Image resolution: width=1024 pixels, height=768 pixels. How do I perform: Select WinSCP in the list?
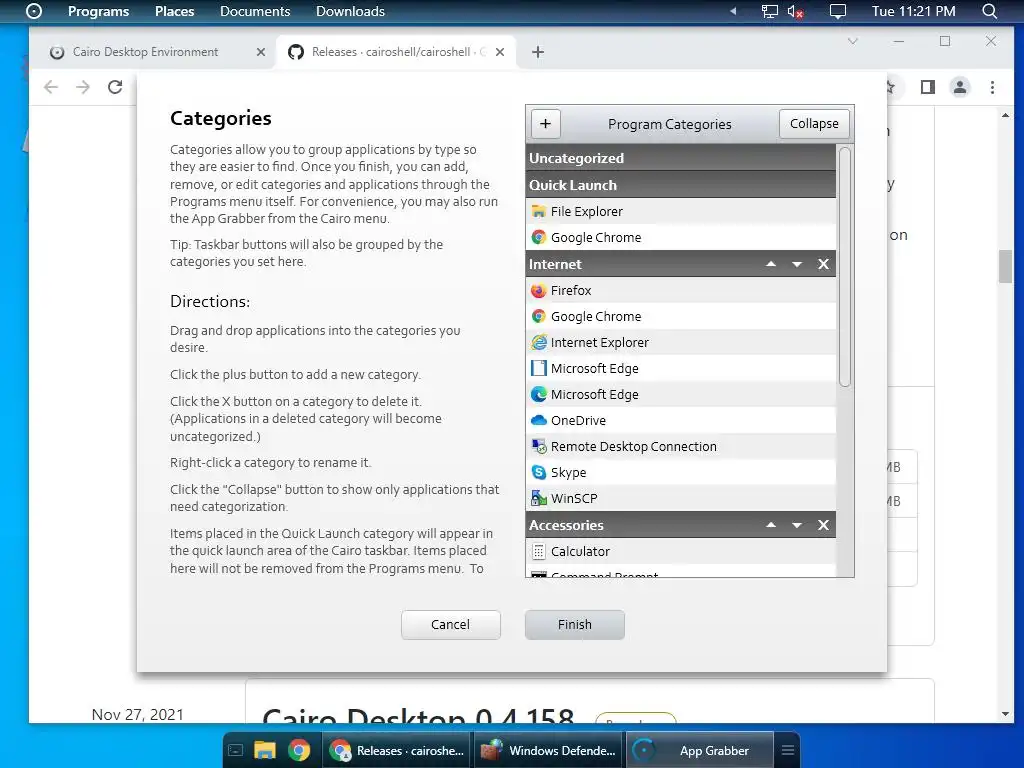point(680,498)
